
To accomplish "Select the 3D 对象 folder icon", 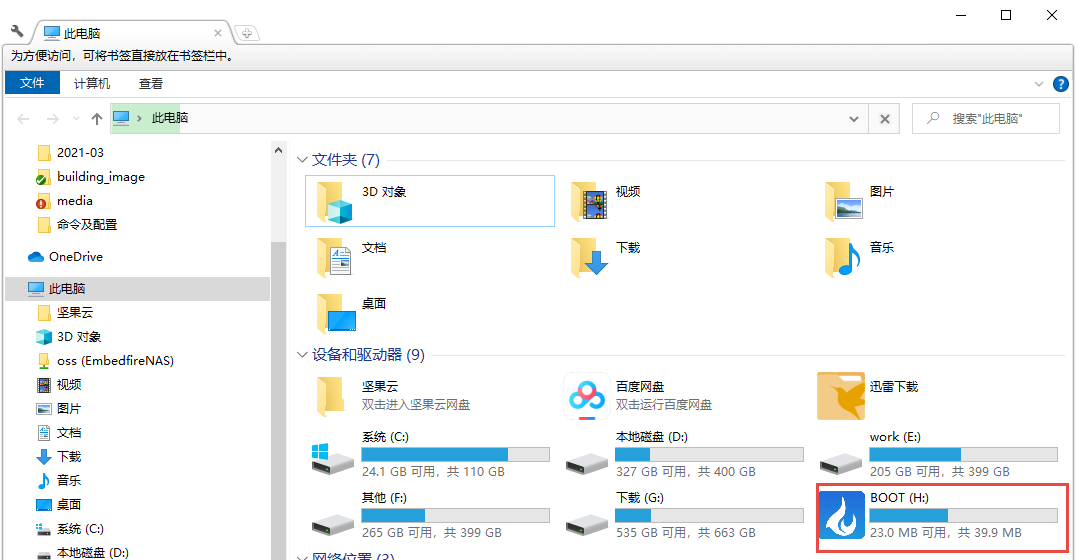I will click(x=334, y=202).
